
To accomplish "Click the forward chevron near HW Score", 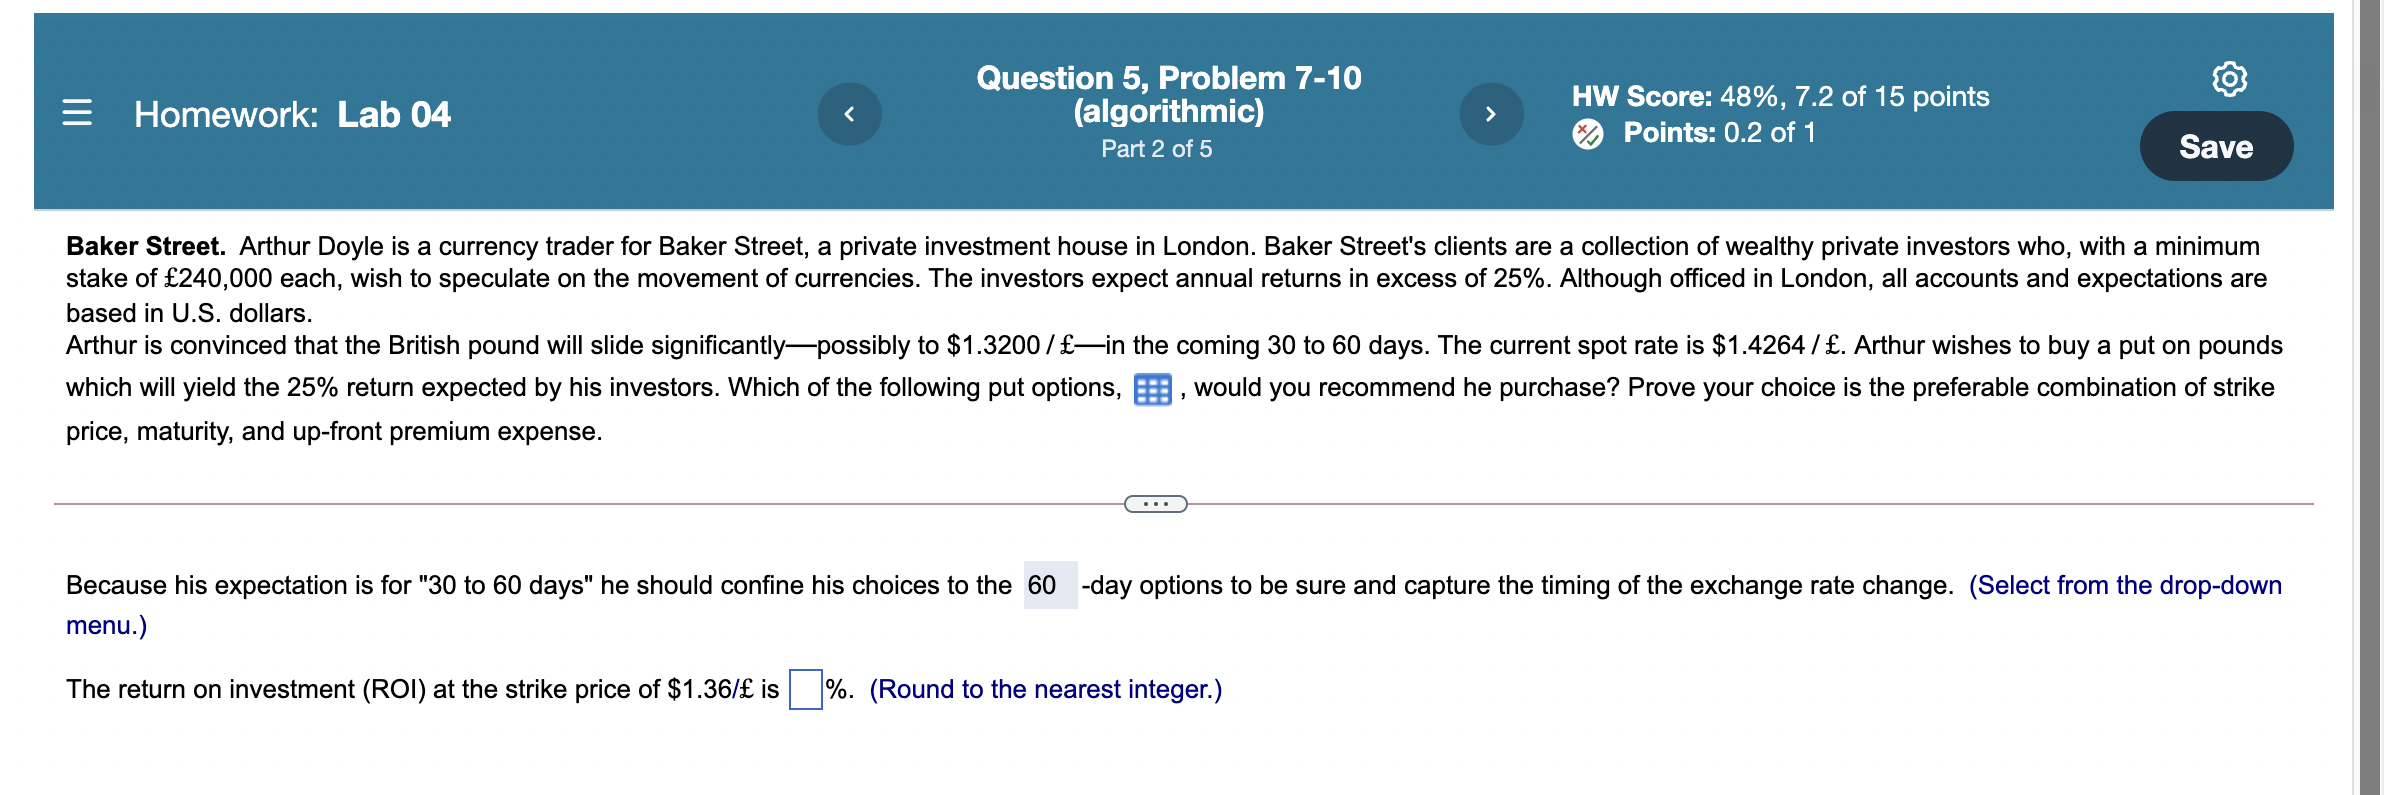I will (1492, 114).
